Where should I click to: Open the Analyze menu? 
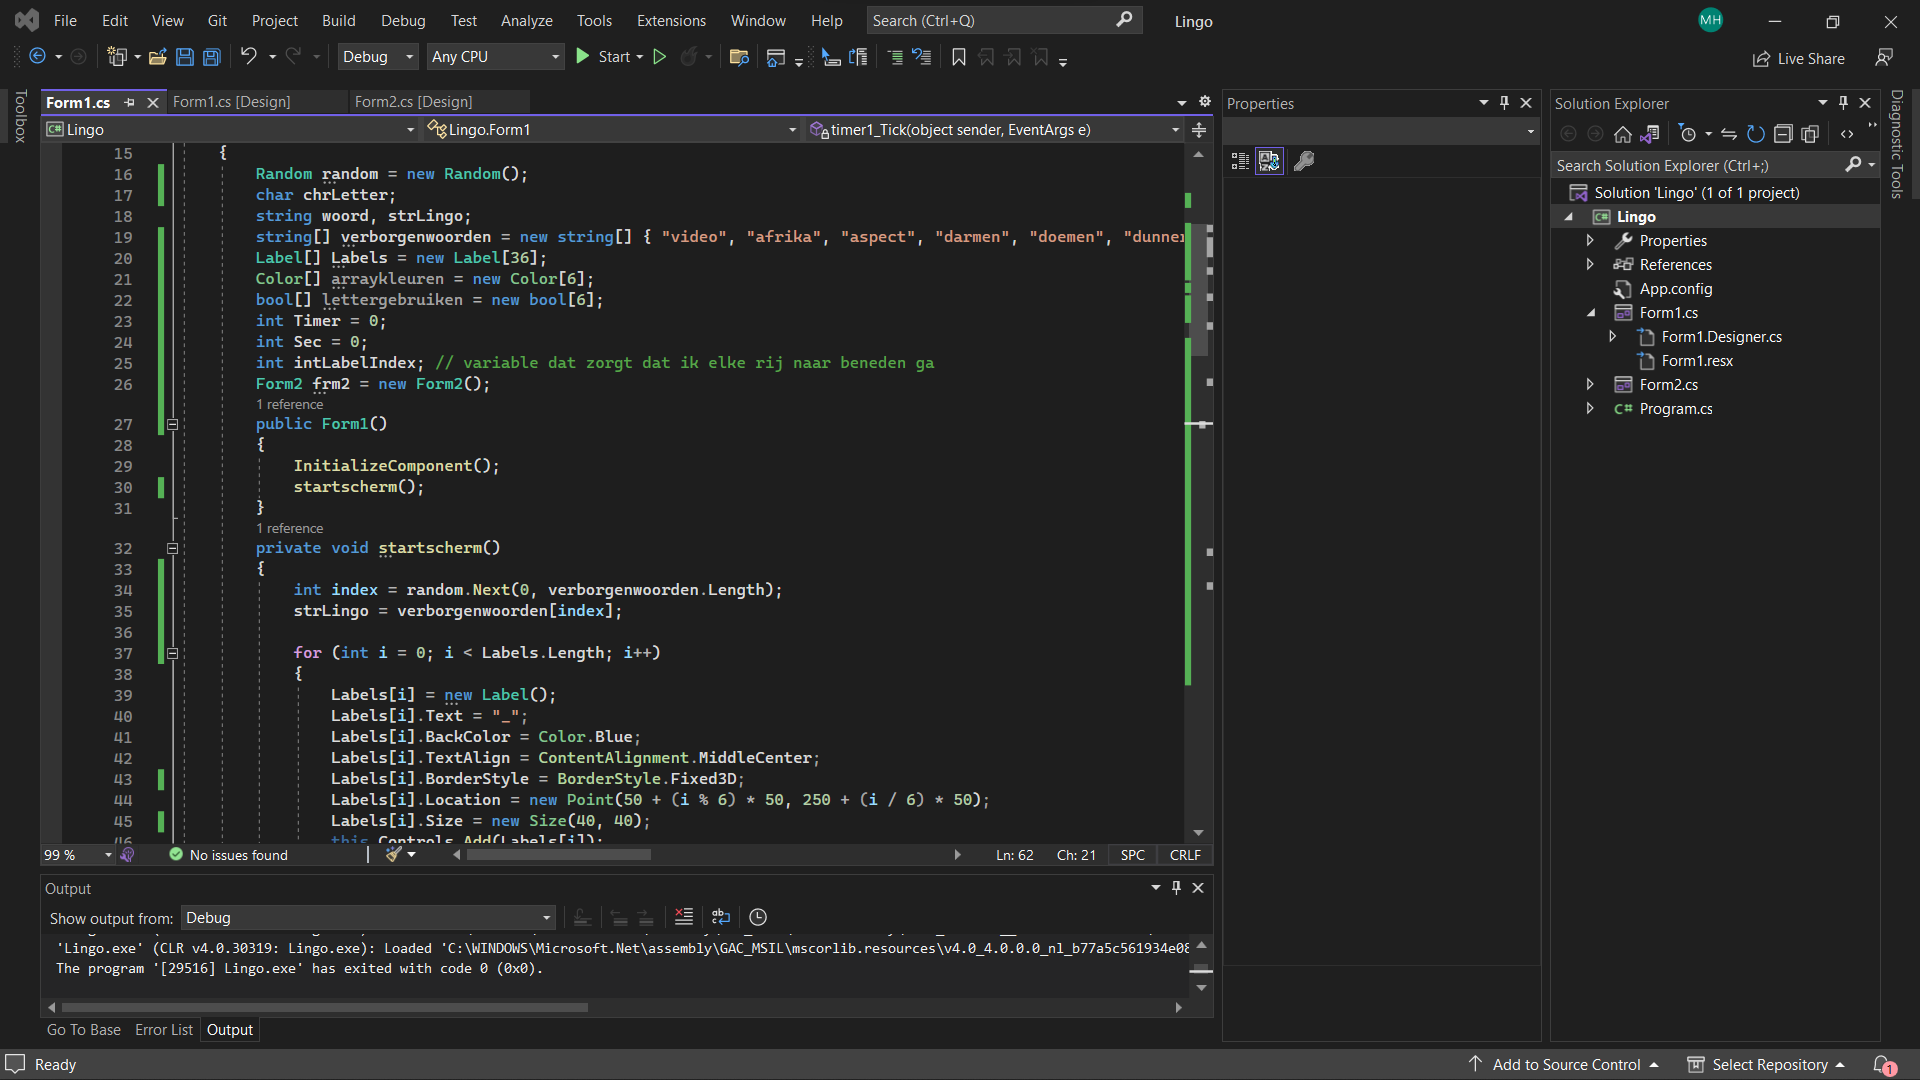coord(526,20)
